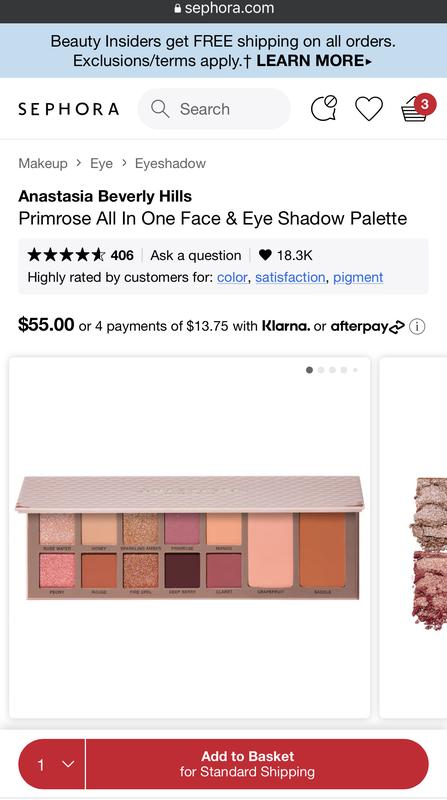
Task: Click the satisfaction rating link
Action: tap(290, 277)
